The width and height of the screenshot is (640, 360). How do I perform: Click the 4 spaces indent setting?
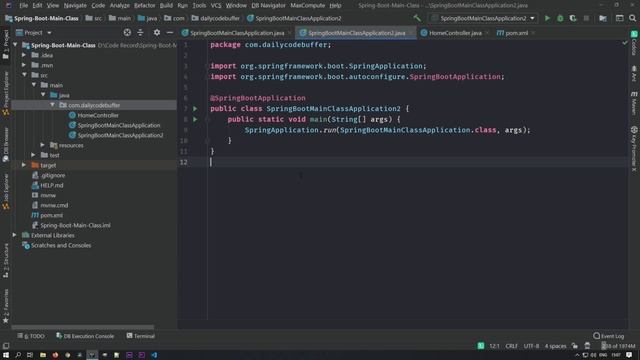click(x=555, y=346)
